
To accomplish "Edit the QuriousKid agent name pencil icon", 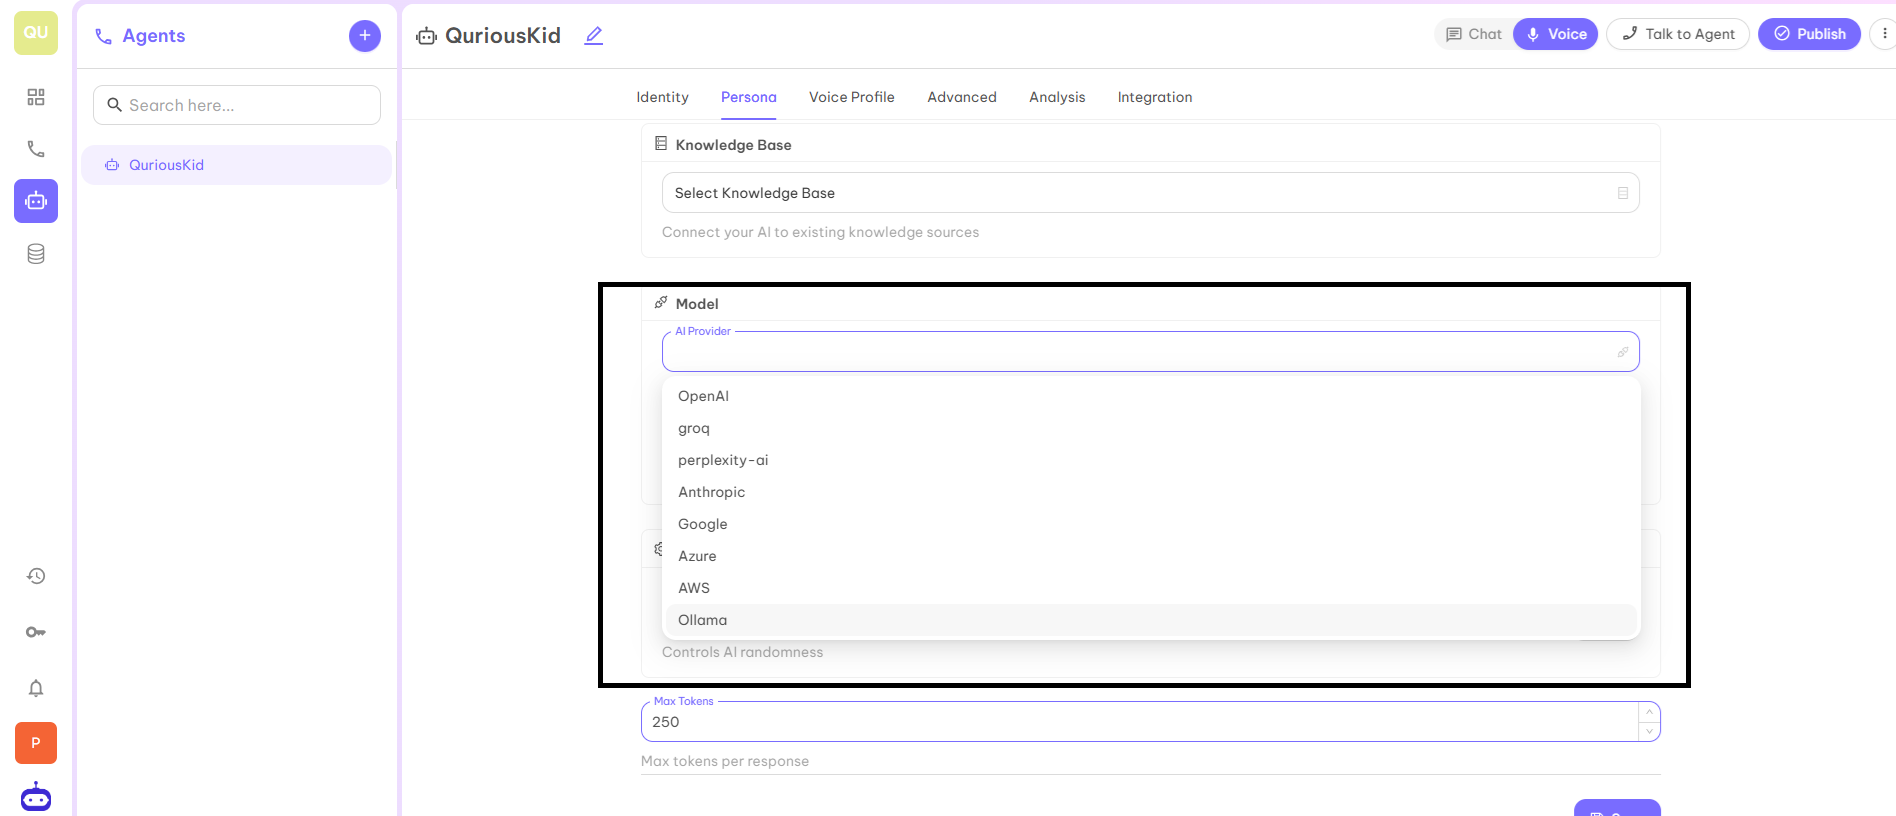I will pos(594,36).
